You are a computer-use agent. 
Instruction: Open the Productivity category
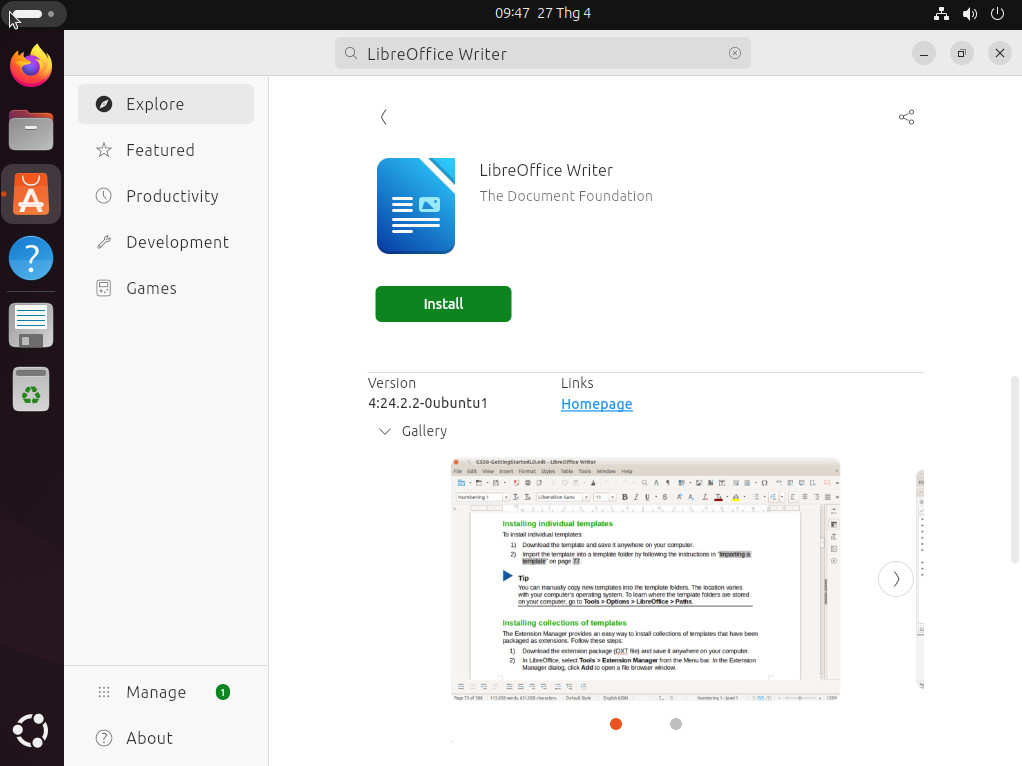tap(166, 196)
